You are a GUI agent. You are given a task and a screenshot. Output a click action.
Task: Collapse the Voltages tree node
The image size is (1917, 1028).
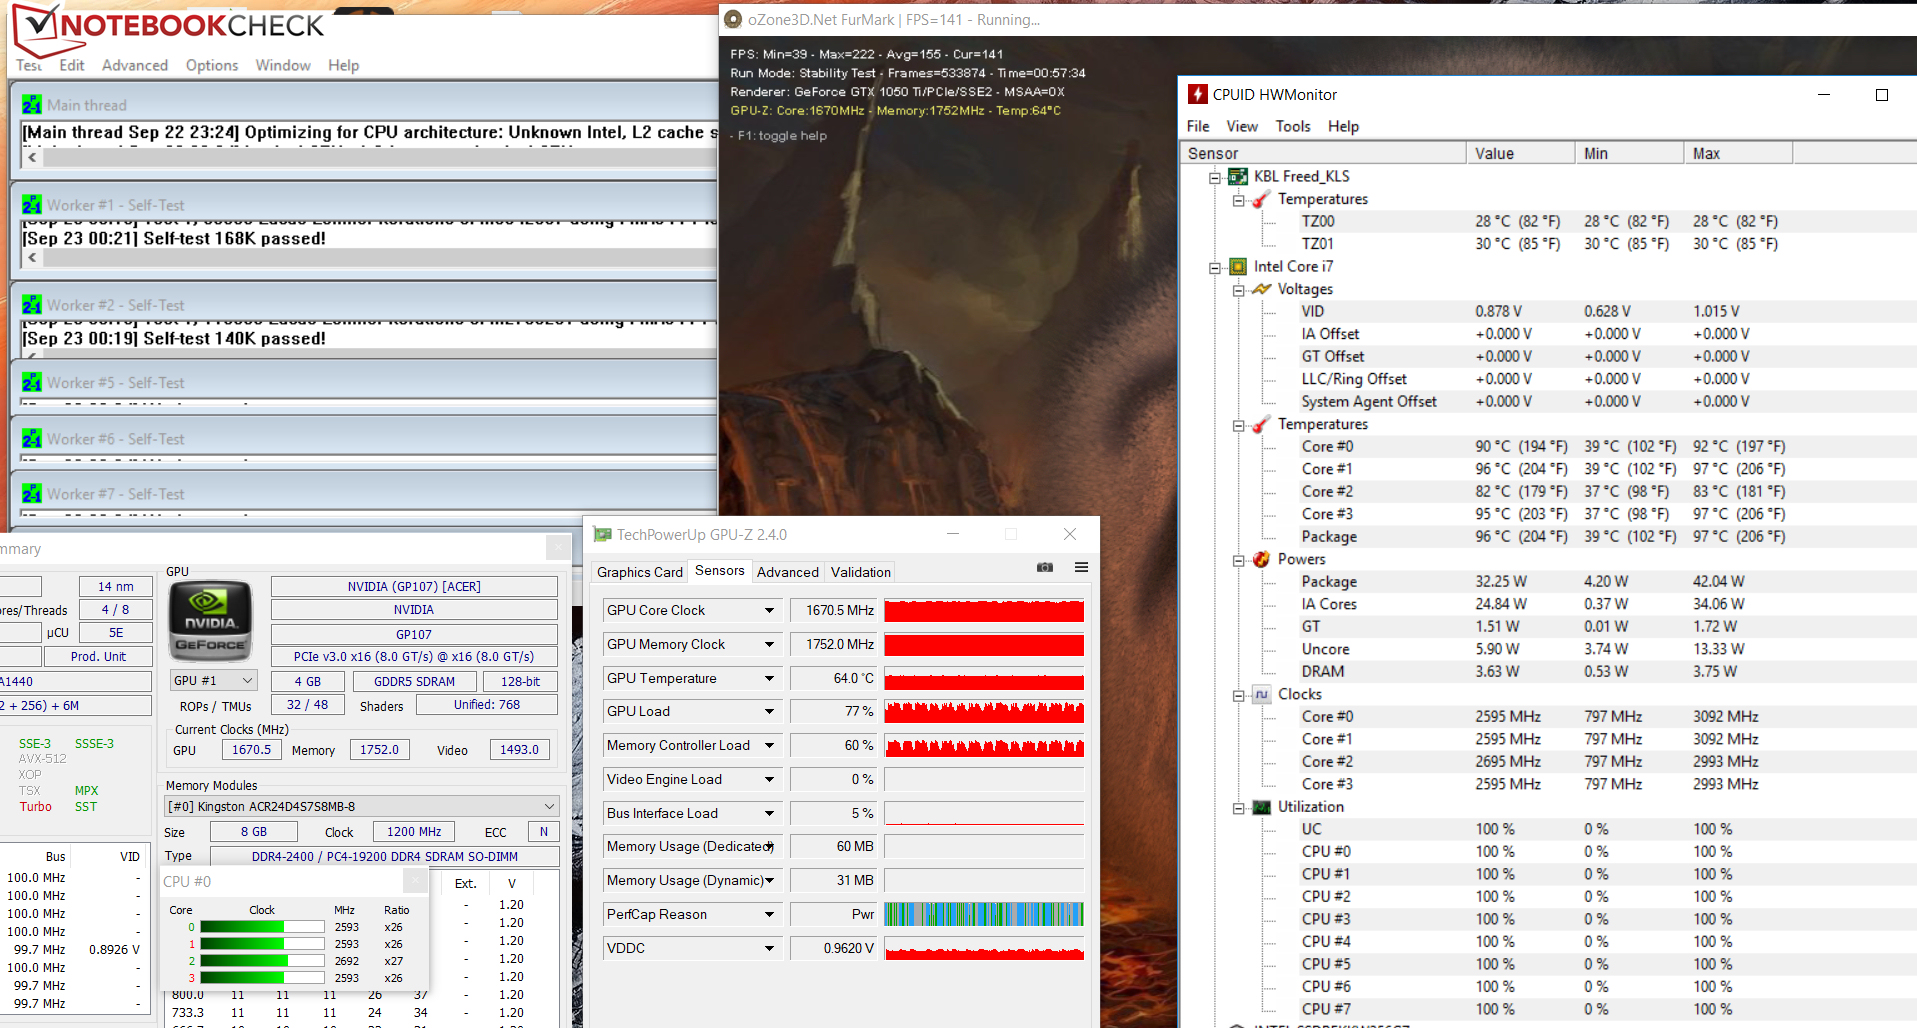pyautogui.click(x=1238, y=290)
